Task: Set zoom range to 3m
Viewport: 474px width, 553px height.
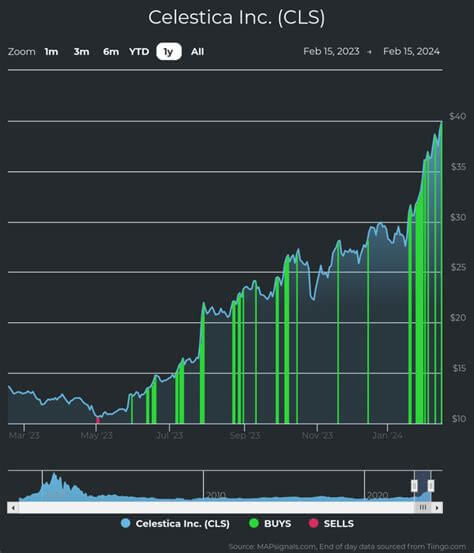Action: pos(81,52)
